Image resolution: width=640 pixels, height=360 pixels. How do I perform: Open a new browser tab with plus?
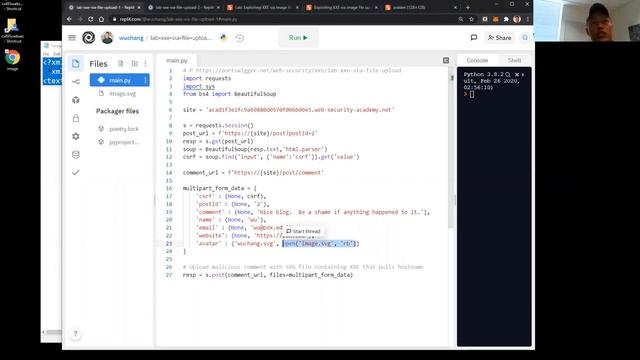468,7
